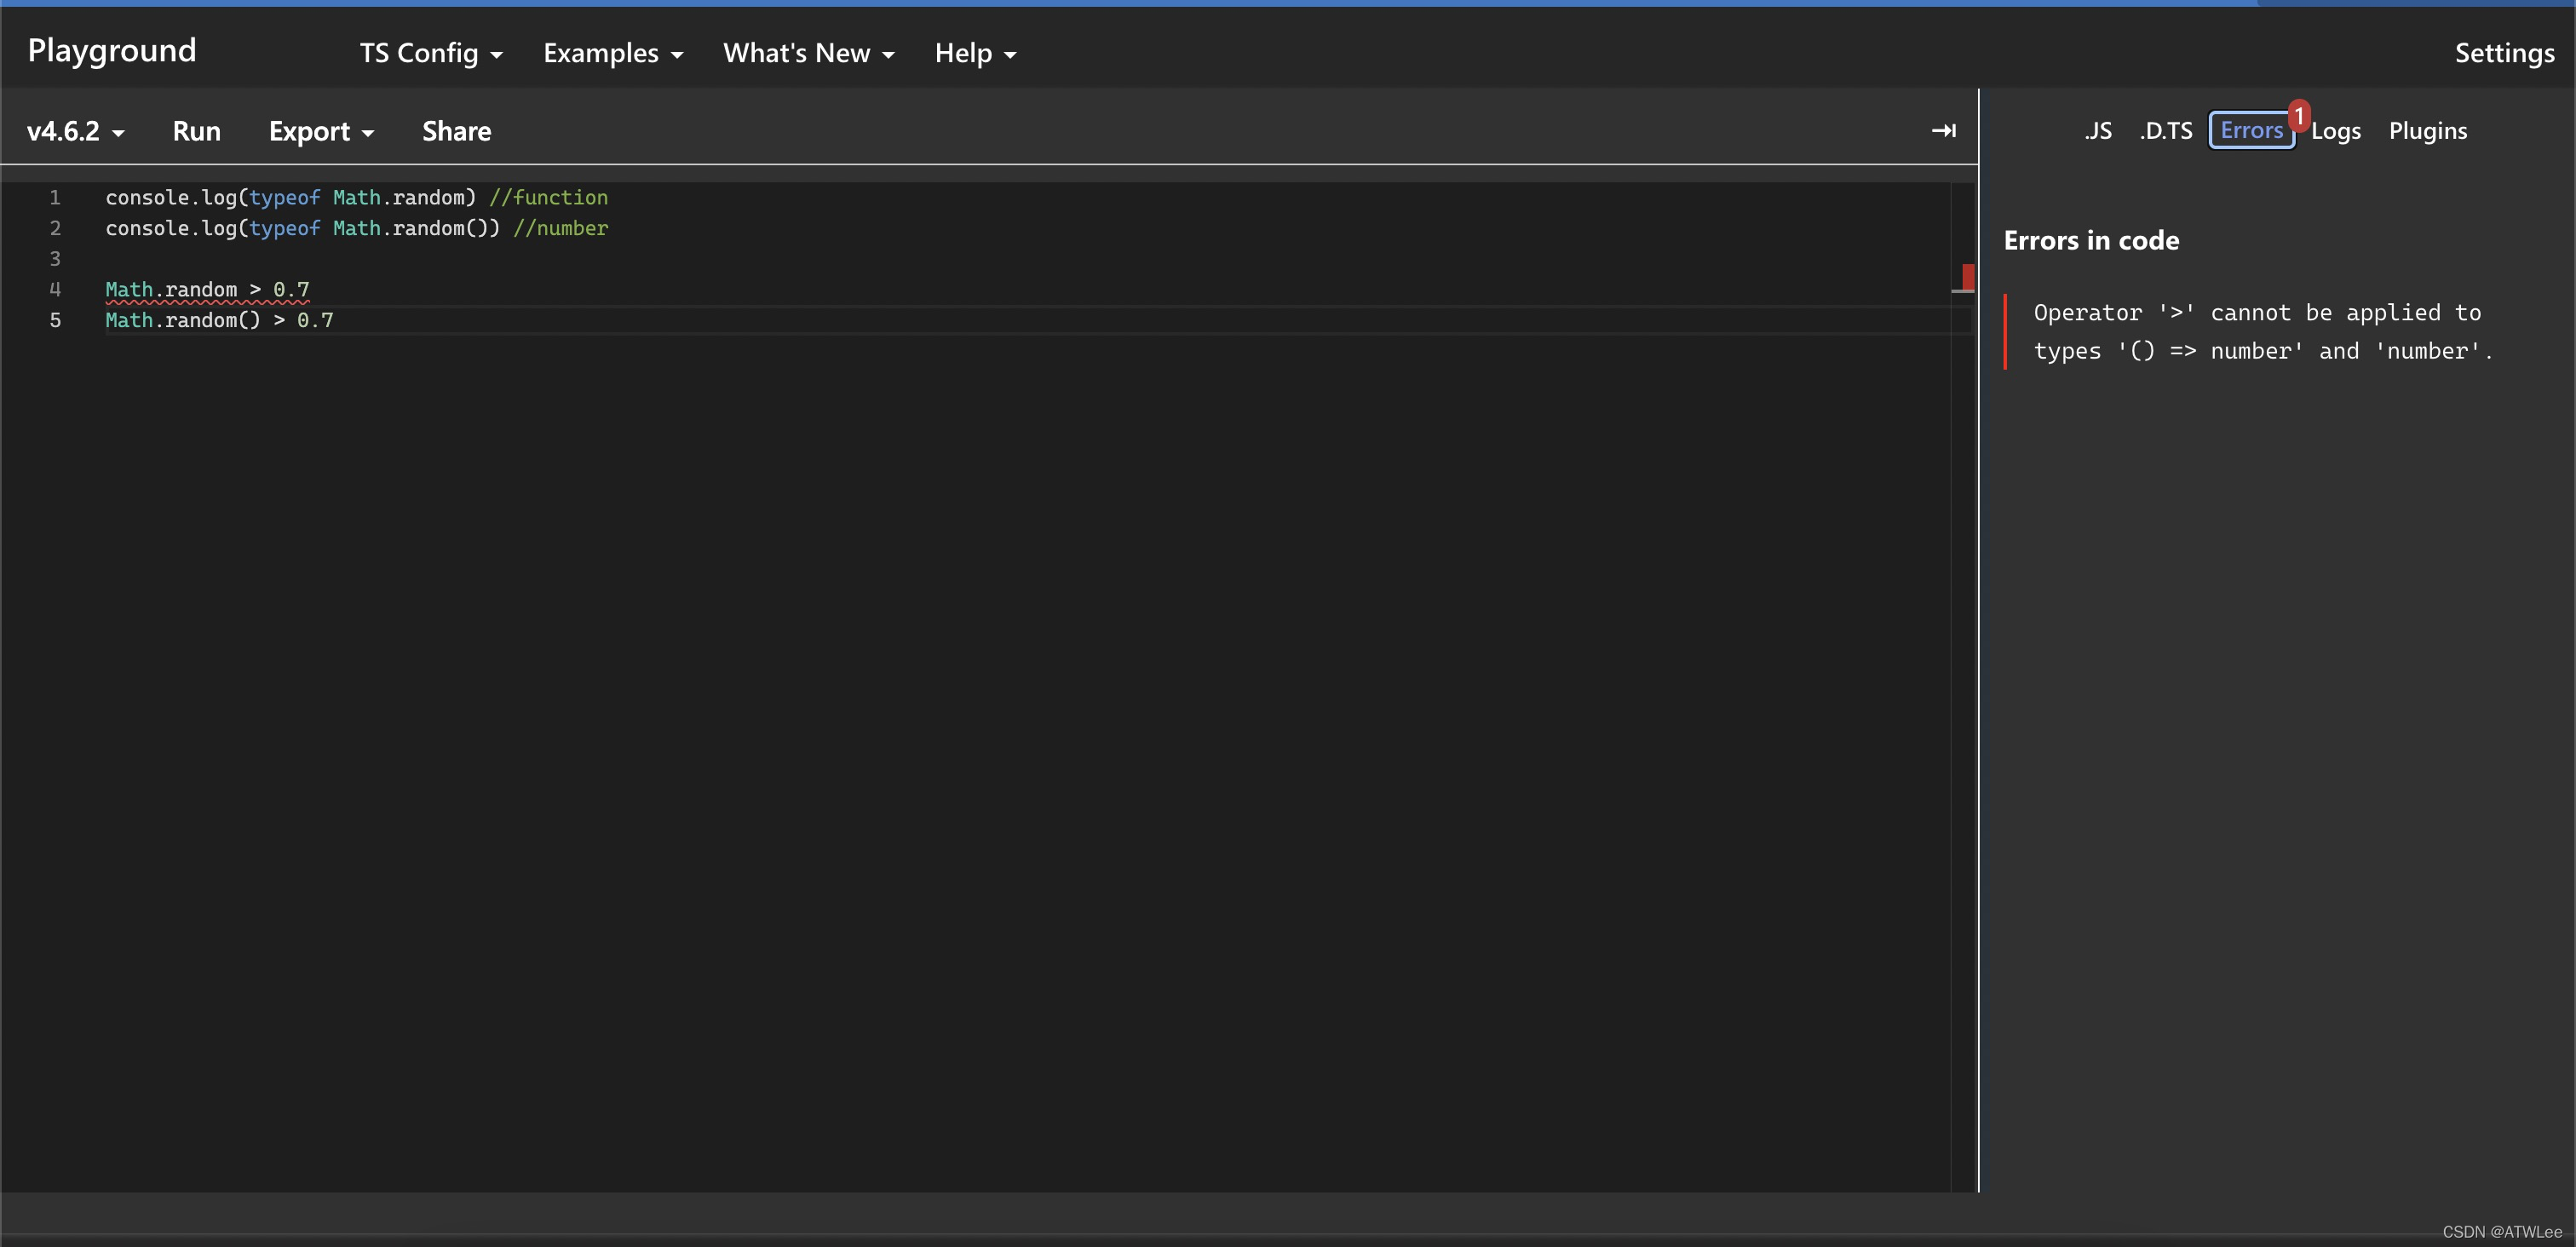
Task: Show the Logs tab
Action: pyautogui.click(x=2335, y=131)
